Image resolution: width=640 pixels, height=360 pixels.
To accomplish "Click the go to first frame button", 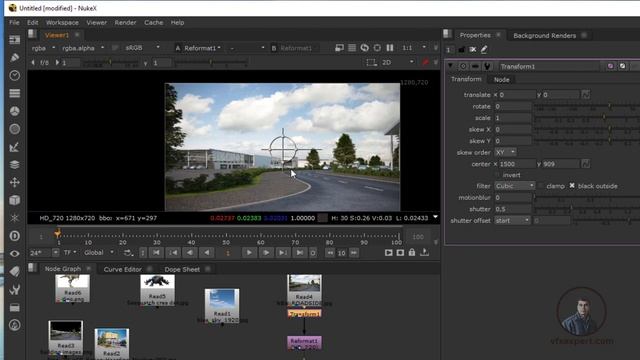I will [x=156, y=253].
